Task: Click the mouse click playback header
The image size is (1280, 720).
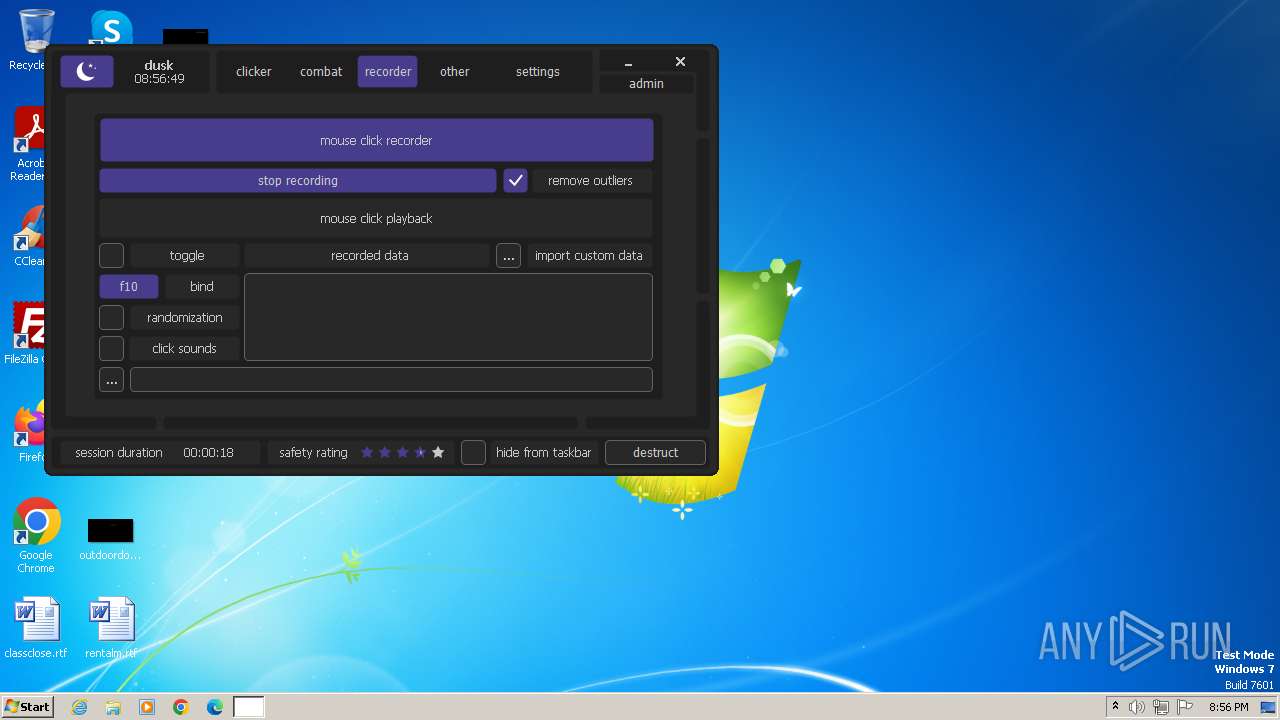Action: tap(376, 219)
